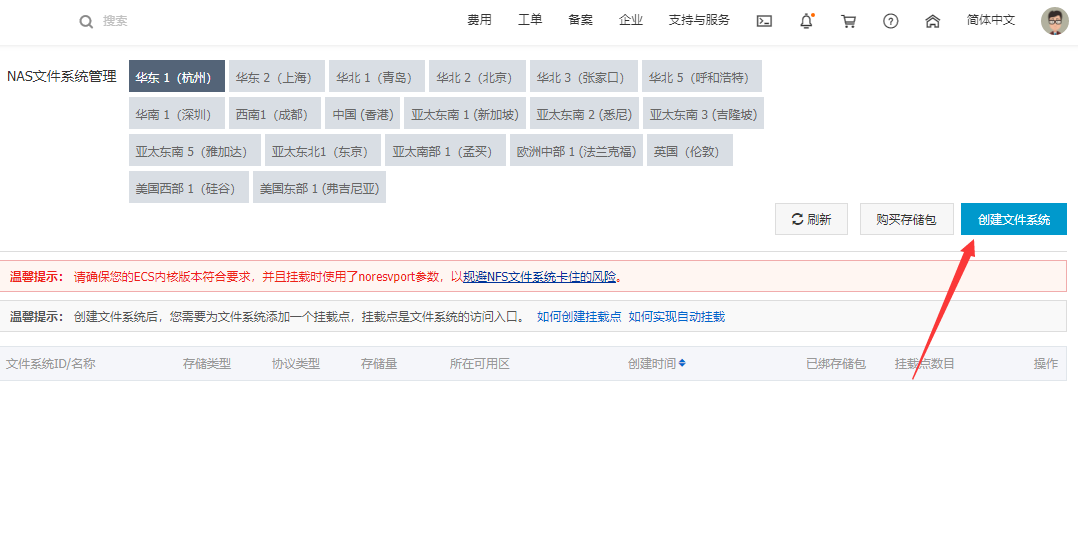Select region 西南1（成都）
This screenshot has width=1078, height=549.
(275, 113)
